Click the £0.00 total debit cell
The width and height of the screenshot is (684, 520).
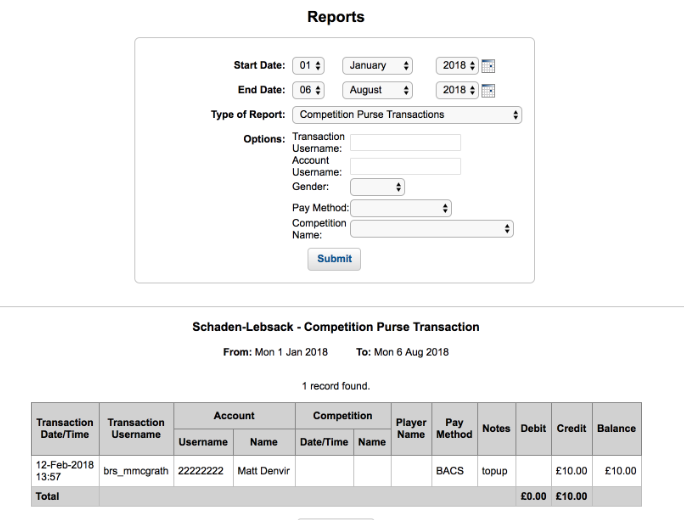pos(534,496)
